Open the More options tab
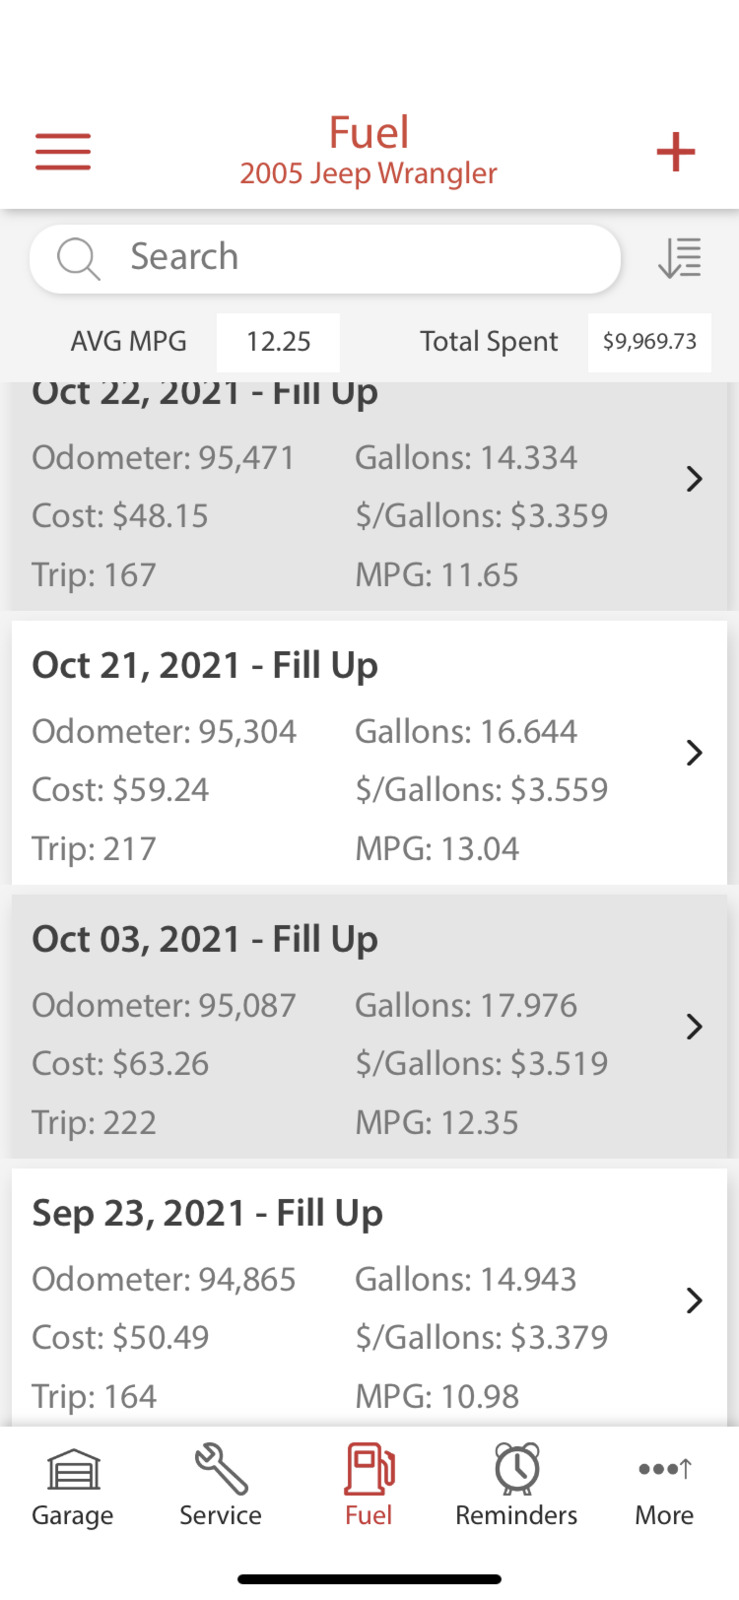This screenshot has width=739, height=1600. 664,1487
